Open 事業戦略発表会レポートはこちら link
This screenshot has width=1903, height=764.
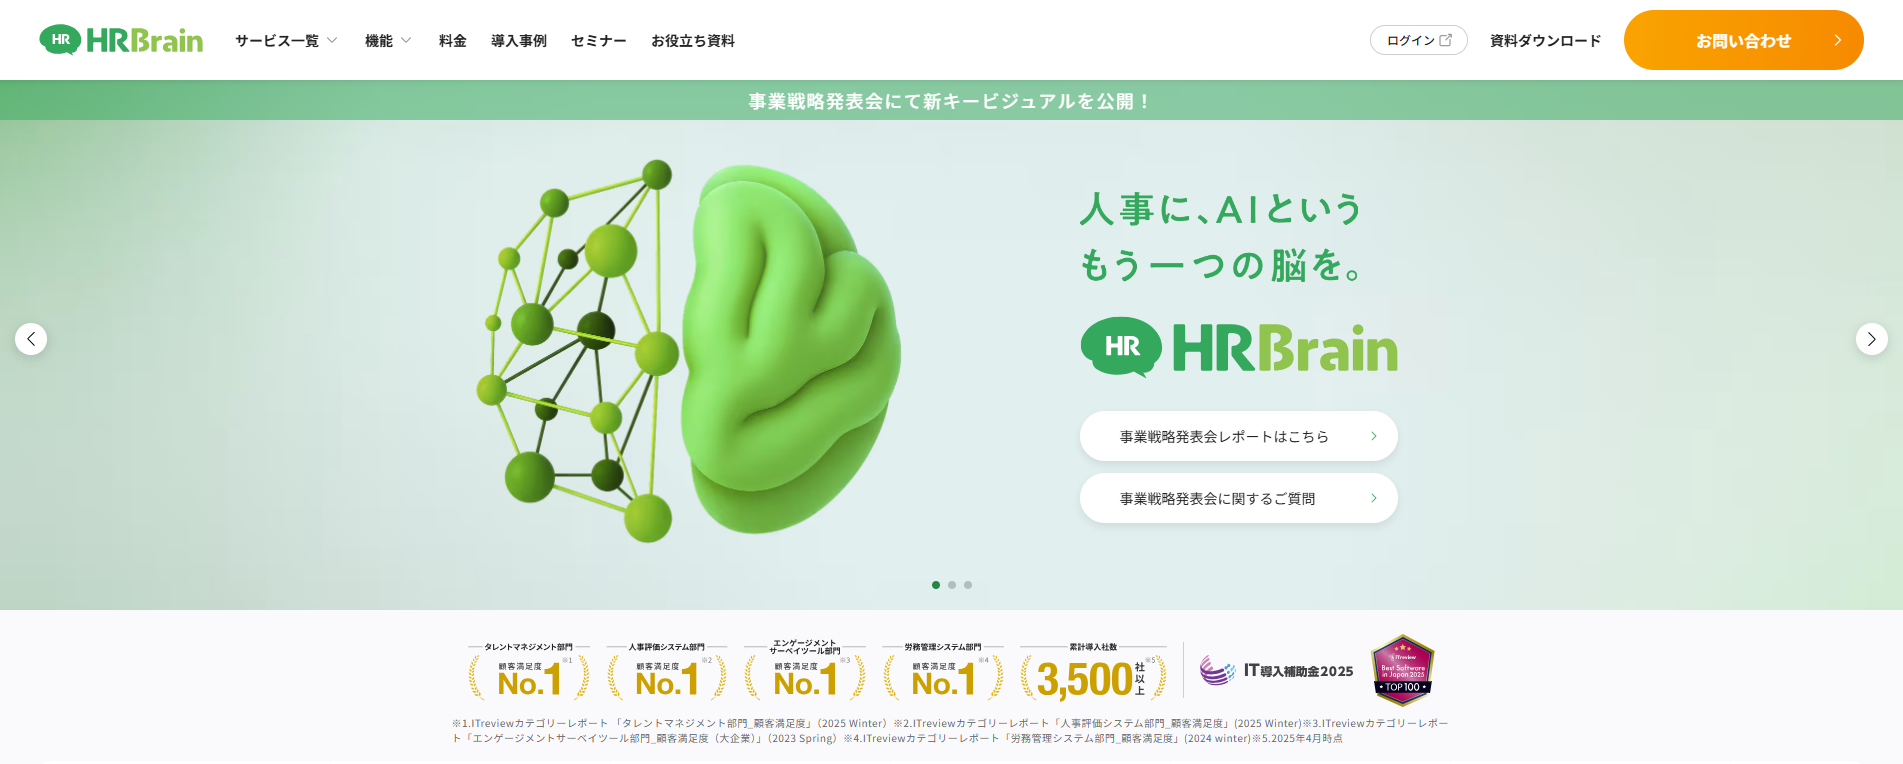tap(1238, 436)
